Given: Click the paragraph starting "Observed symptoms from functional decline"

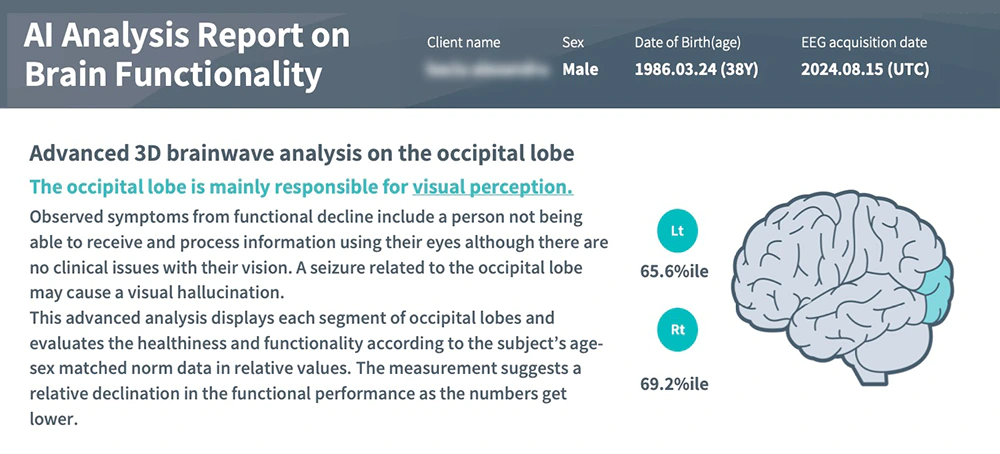Looking at the screenshot, I should coord(318,255).
